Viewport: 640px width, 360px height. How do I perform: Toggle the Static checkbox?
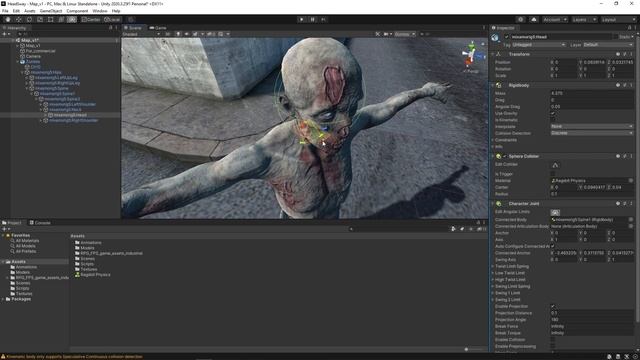tap(616, 37)
